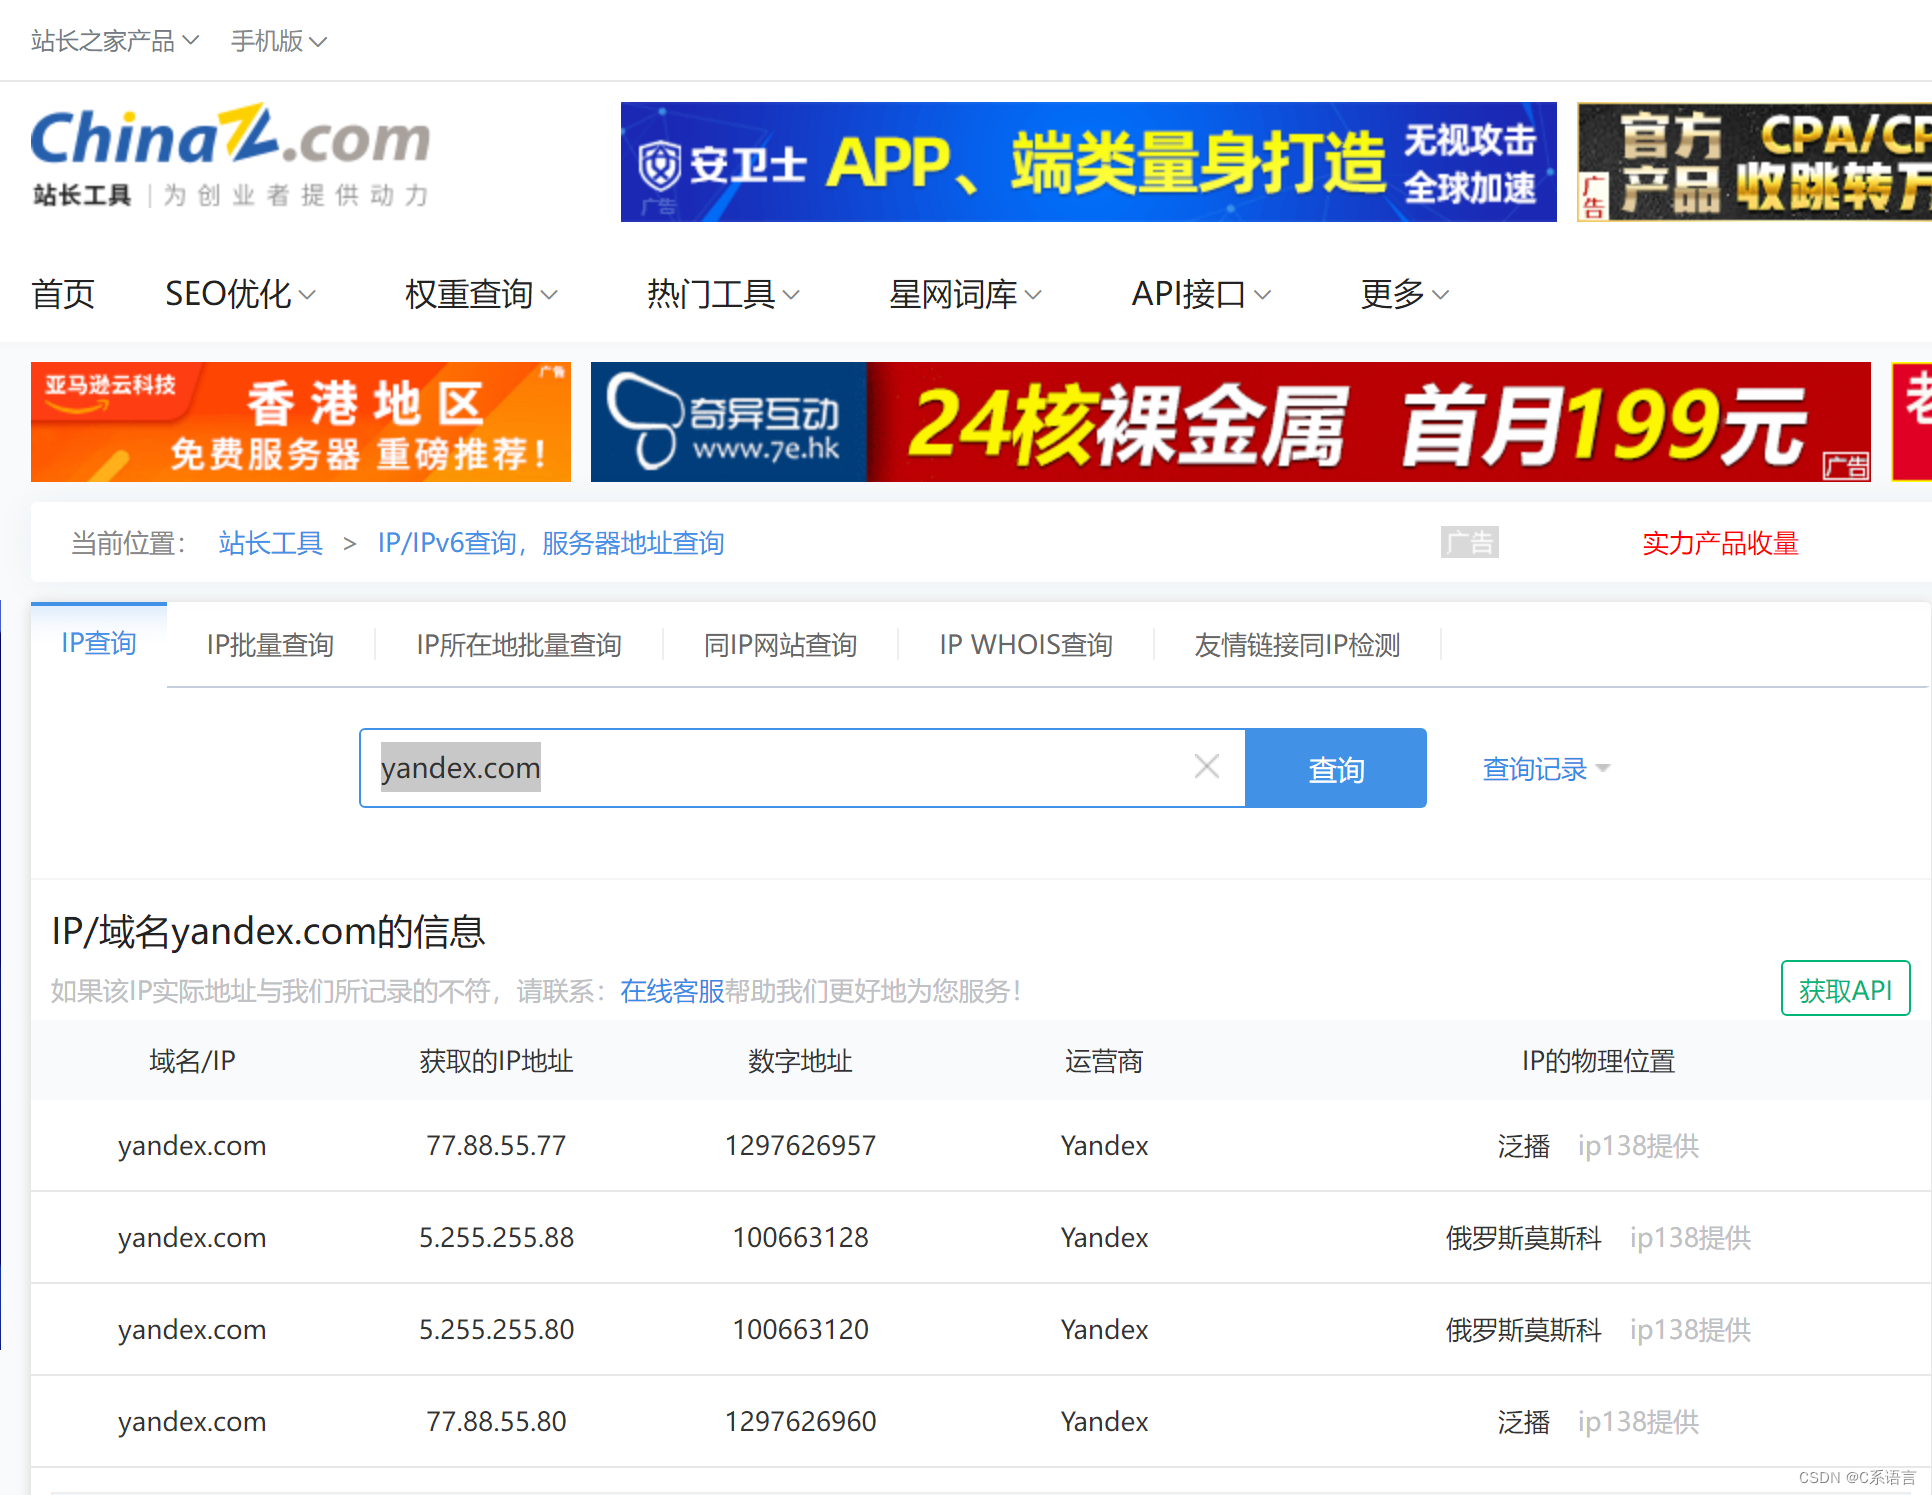Image resolution: width=1932 pixels, height=1495 pixels.
Task: Click the IP/域名yandex.com的信息 heading
Action: 269,931
